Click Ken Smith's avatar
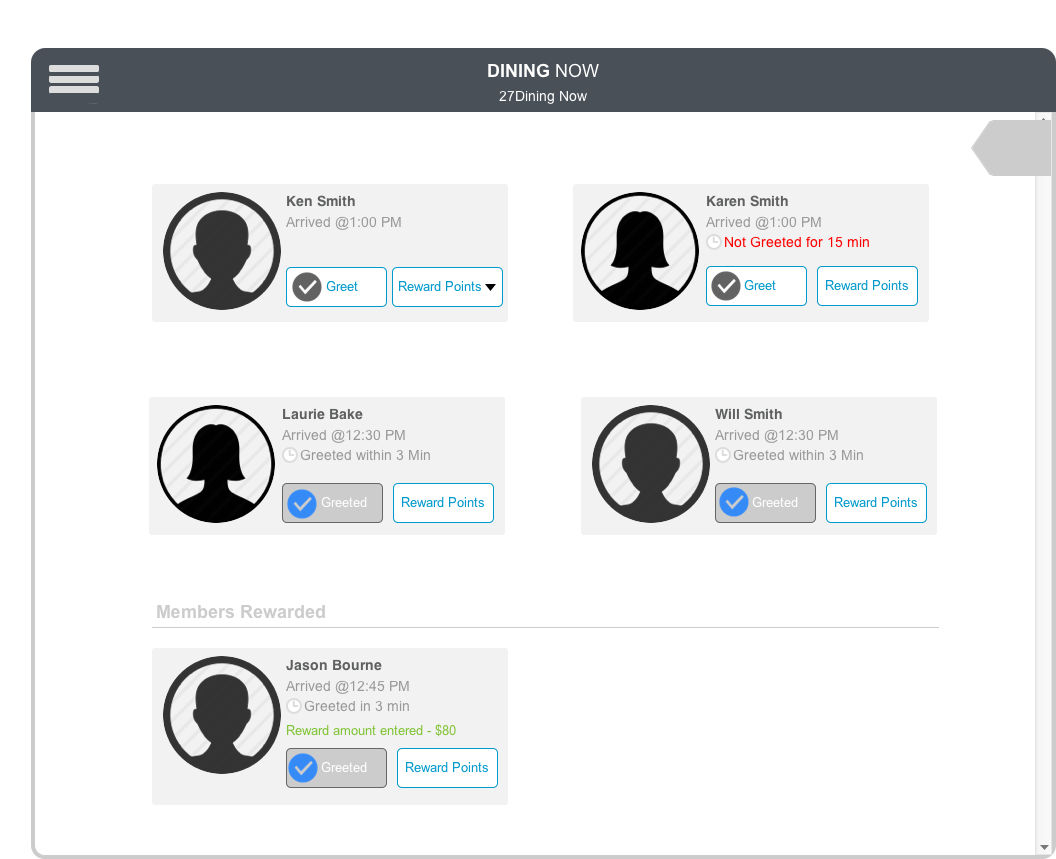The width and height of the screenshot is (1056, 859). coord(222,251)
